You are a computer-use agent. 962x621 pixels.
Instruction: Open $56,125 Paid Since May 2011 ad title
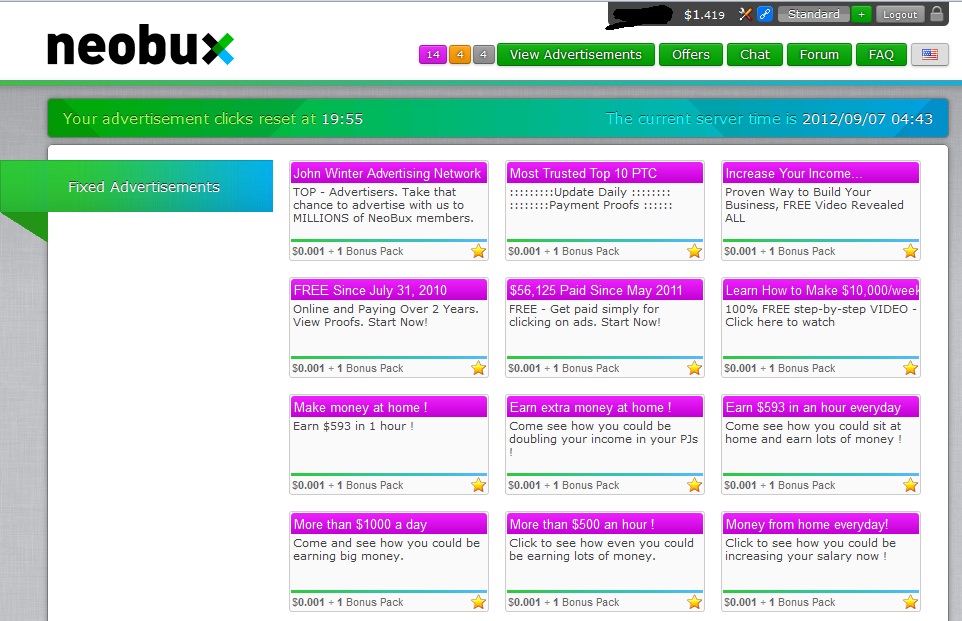596,290
